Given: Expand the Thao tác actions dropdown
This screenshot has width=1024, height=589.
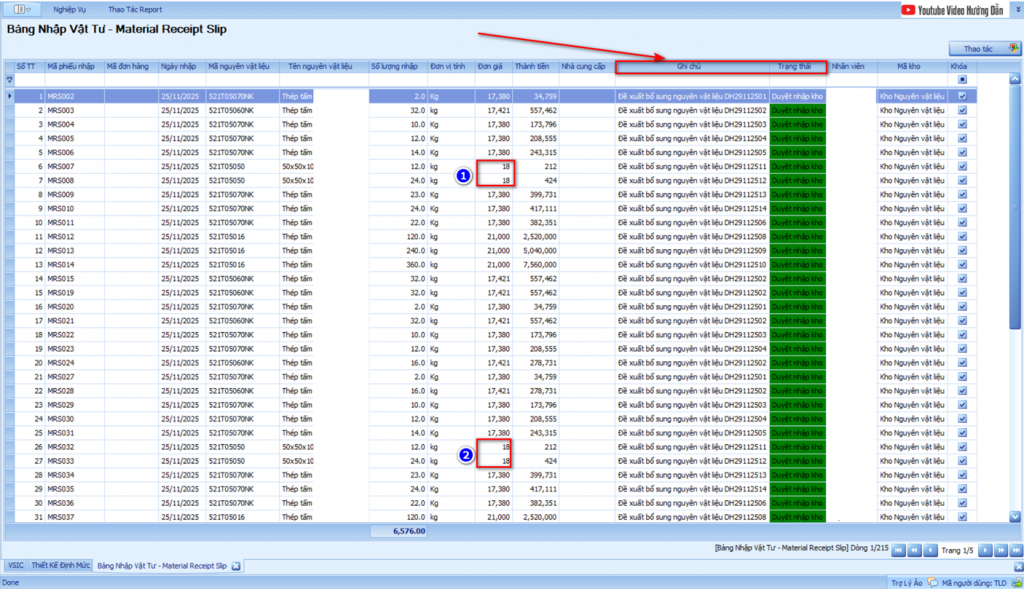Looking at the screenshot, I should pos(984,48).
